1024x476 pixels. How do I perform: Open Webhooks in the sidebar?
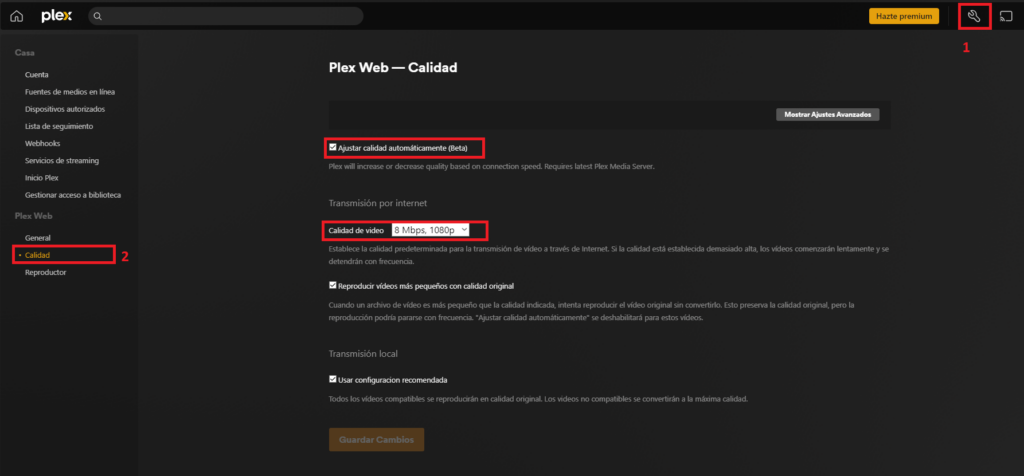tap(42, 143)
